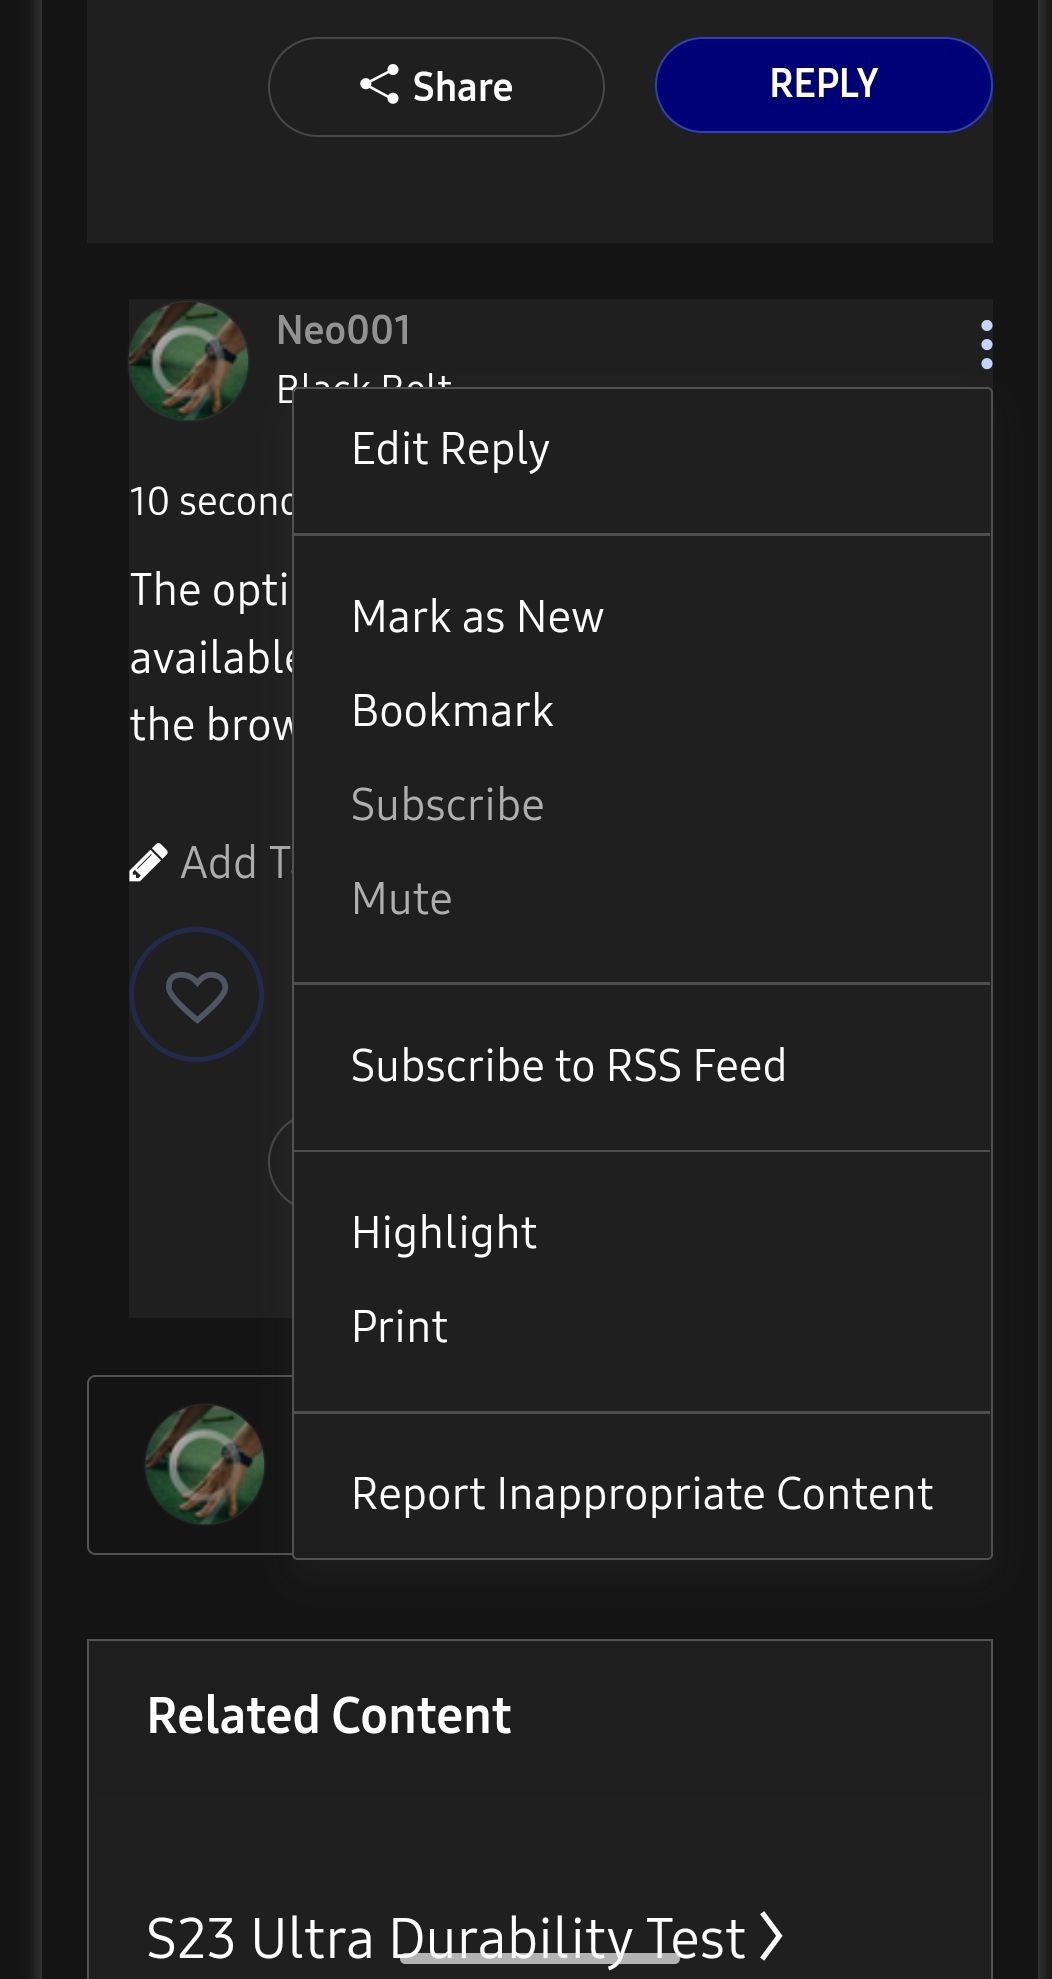This screenshot has width=1052, height=1979.
Task: Select Subscribe in options menu
Action: [x=447, y=805]
